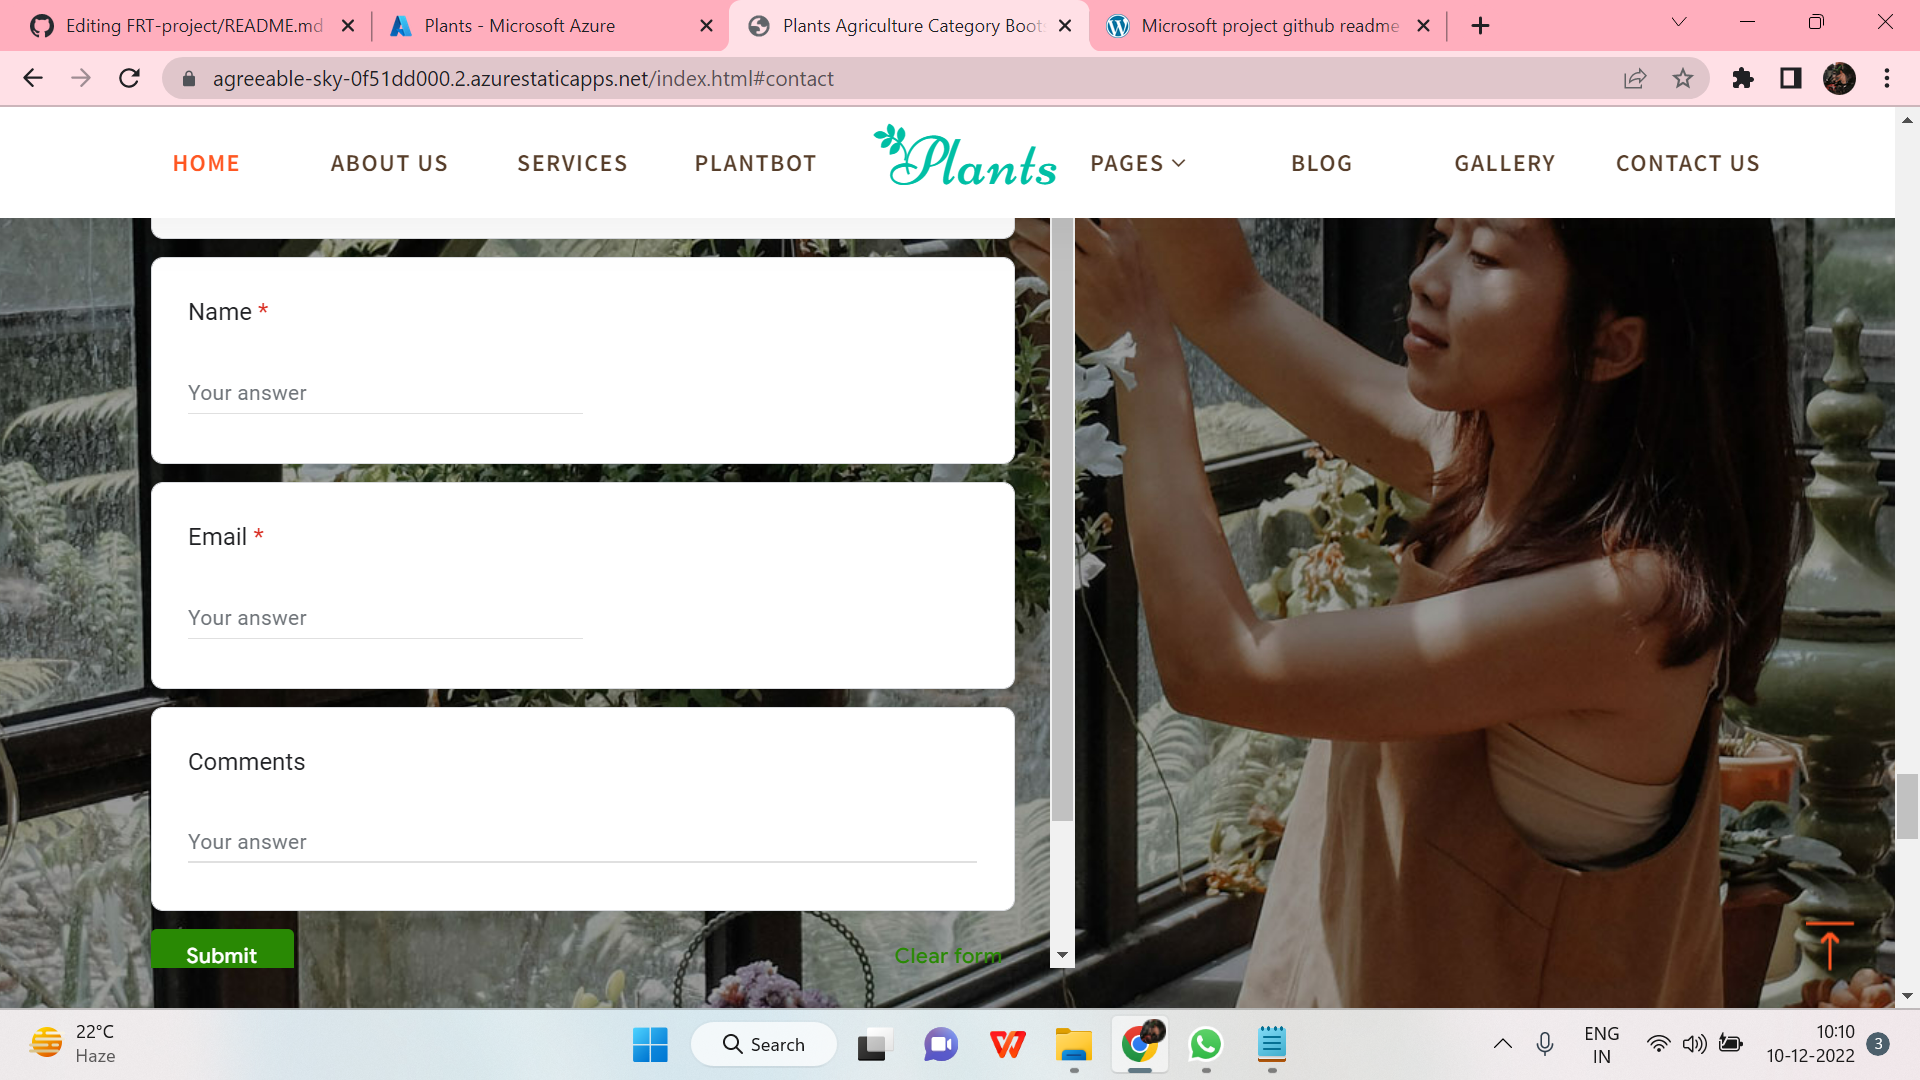Switch to the Plants - Microsoft Azure tab
The width and height of the screenshot is (1920, 1080).
[519, 26]
